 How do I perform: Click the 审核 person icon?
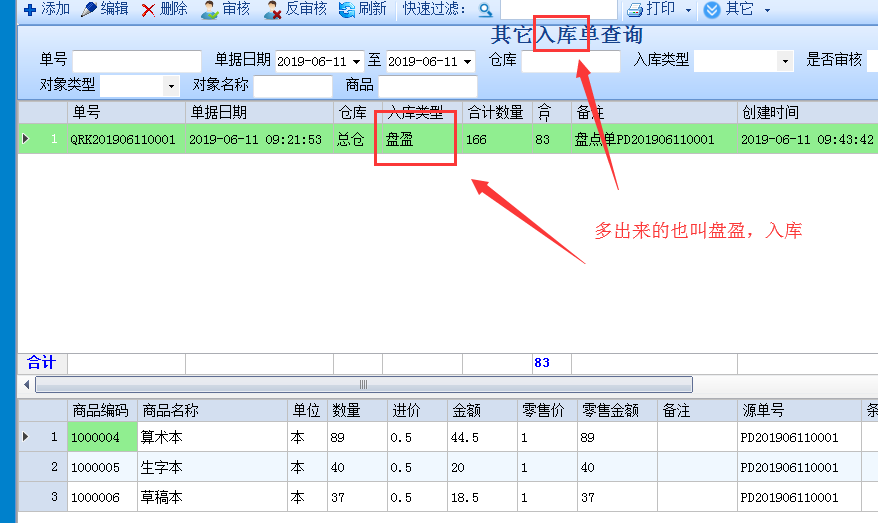[x=209, y=10]
